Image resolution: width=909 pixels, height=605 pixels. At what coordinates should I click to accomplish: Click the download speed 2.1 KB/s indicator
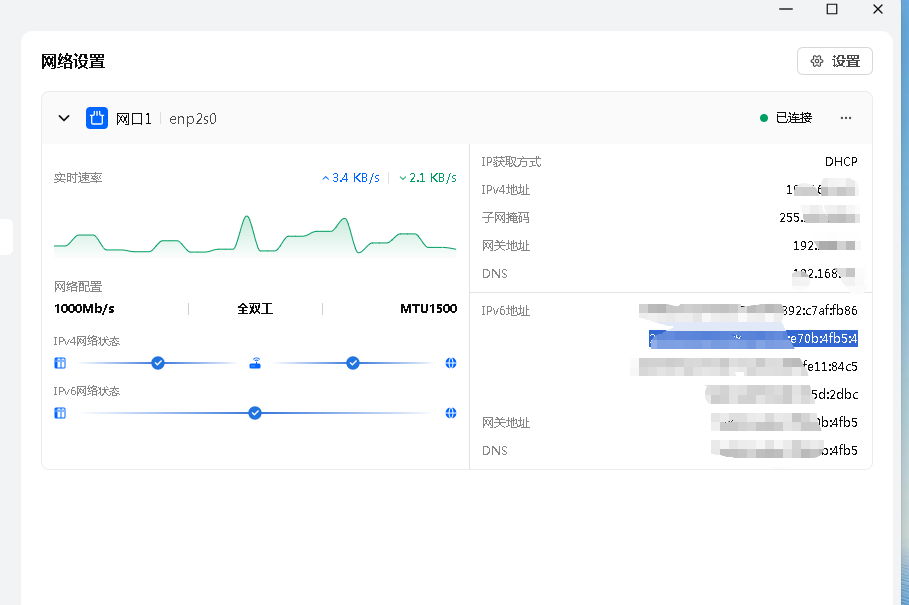point(428,178)
